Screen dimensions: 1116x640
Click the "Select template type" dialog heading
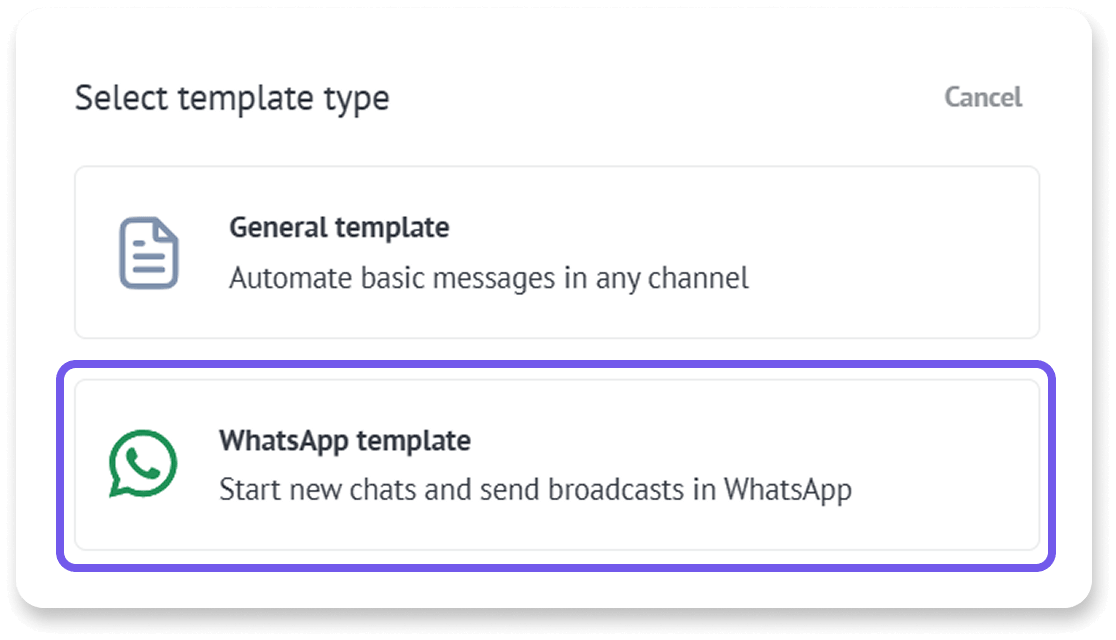coord(232,98)
